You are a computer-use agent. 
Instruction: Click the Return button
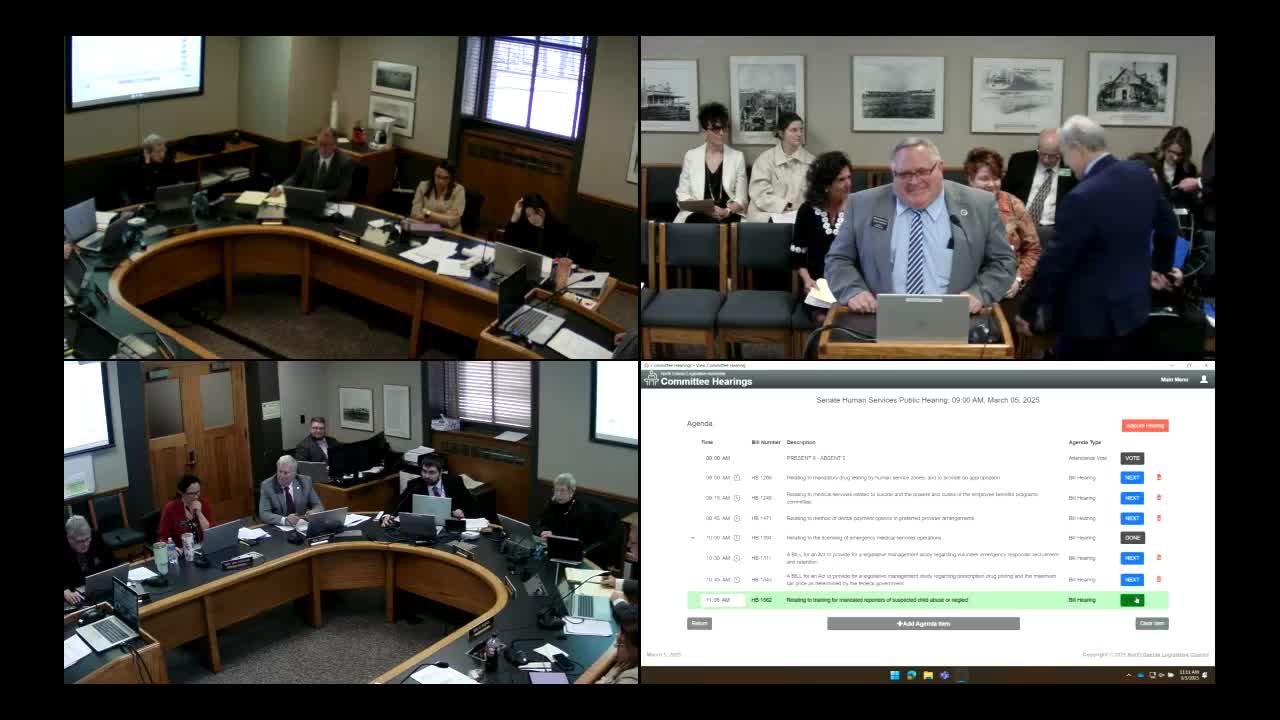click(x=699, y=623)
